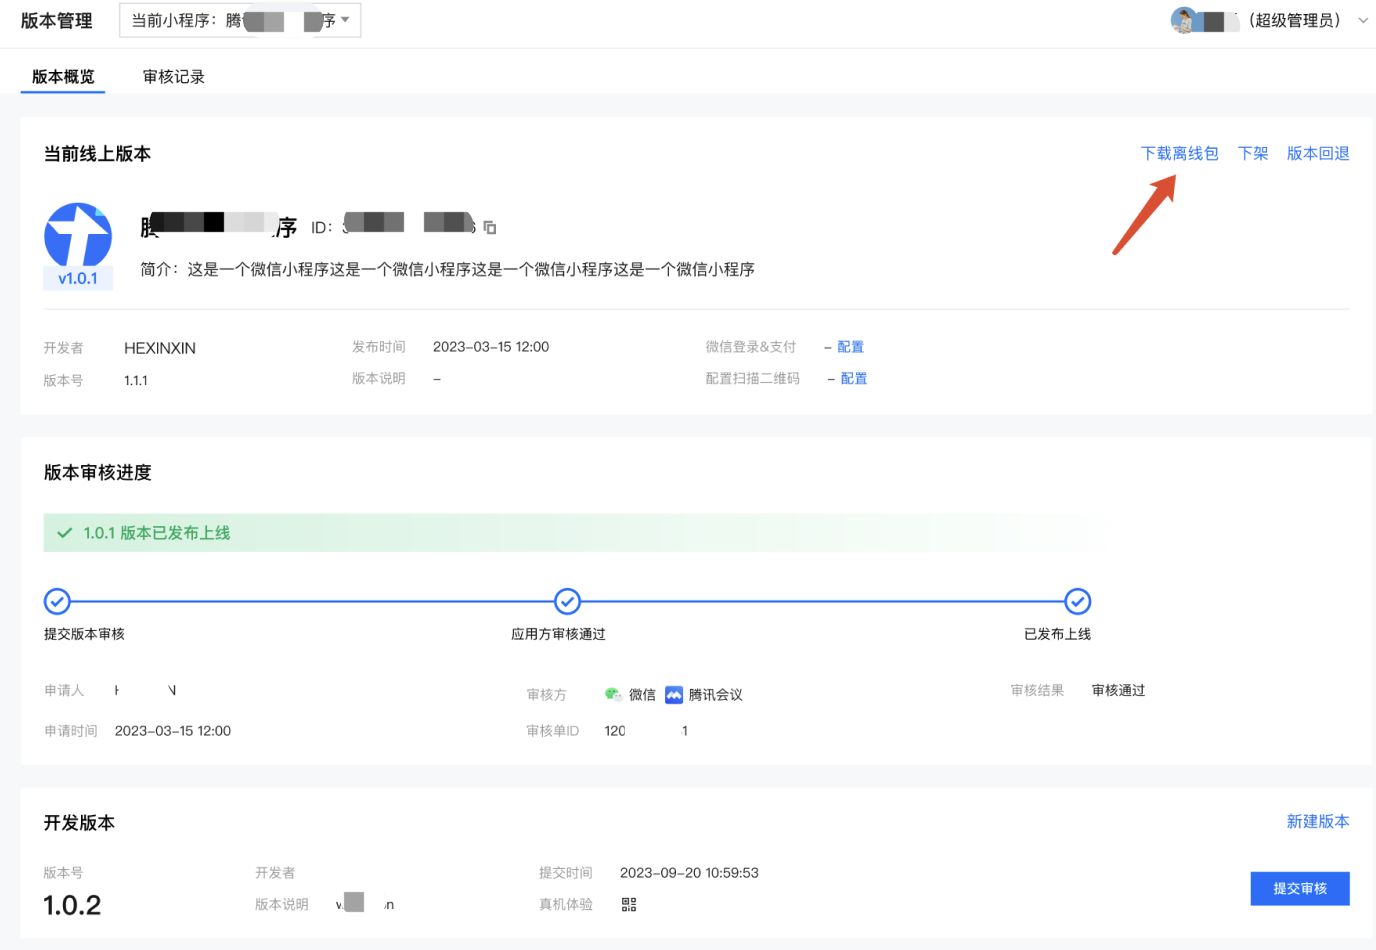The height and width of the screenshot is (950, 1376).
Task: Click the 版本回退 link
Action: [x=1318, y=153]
